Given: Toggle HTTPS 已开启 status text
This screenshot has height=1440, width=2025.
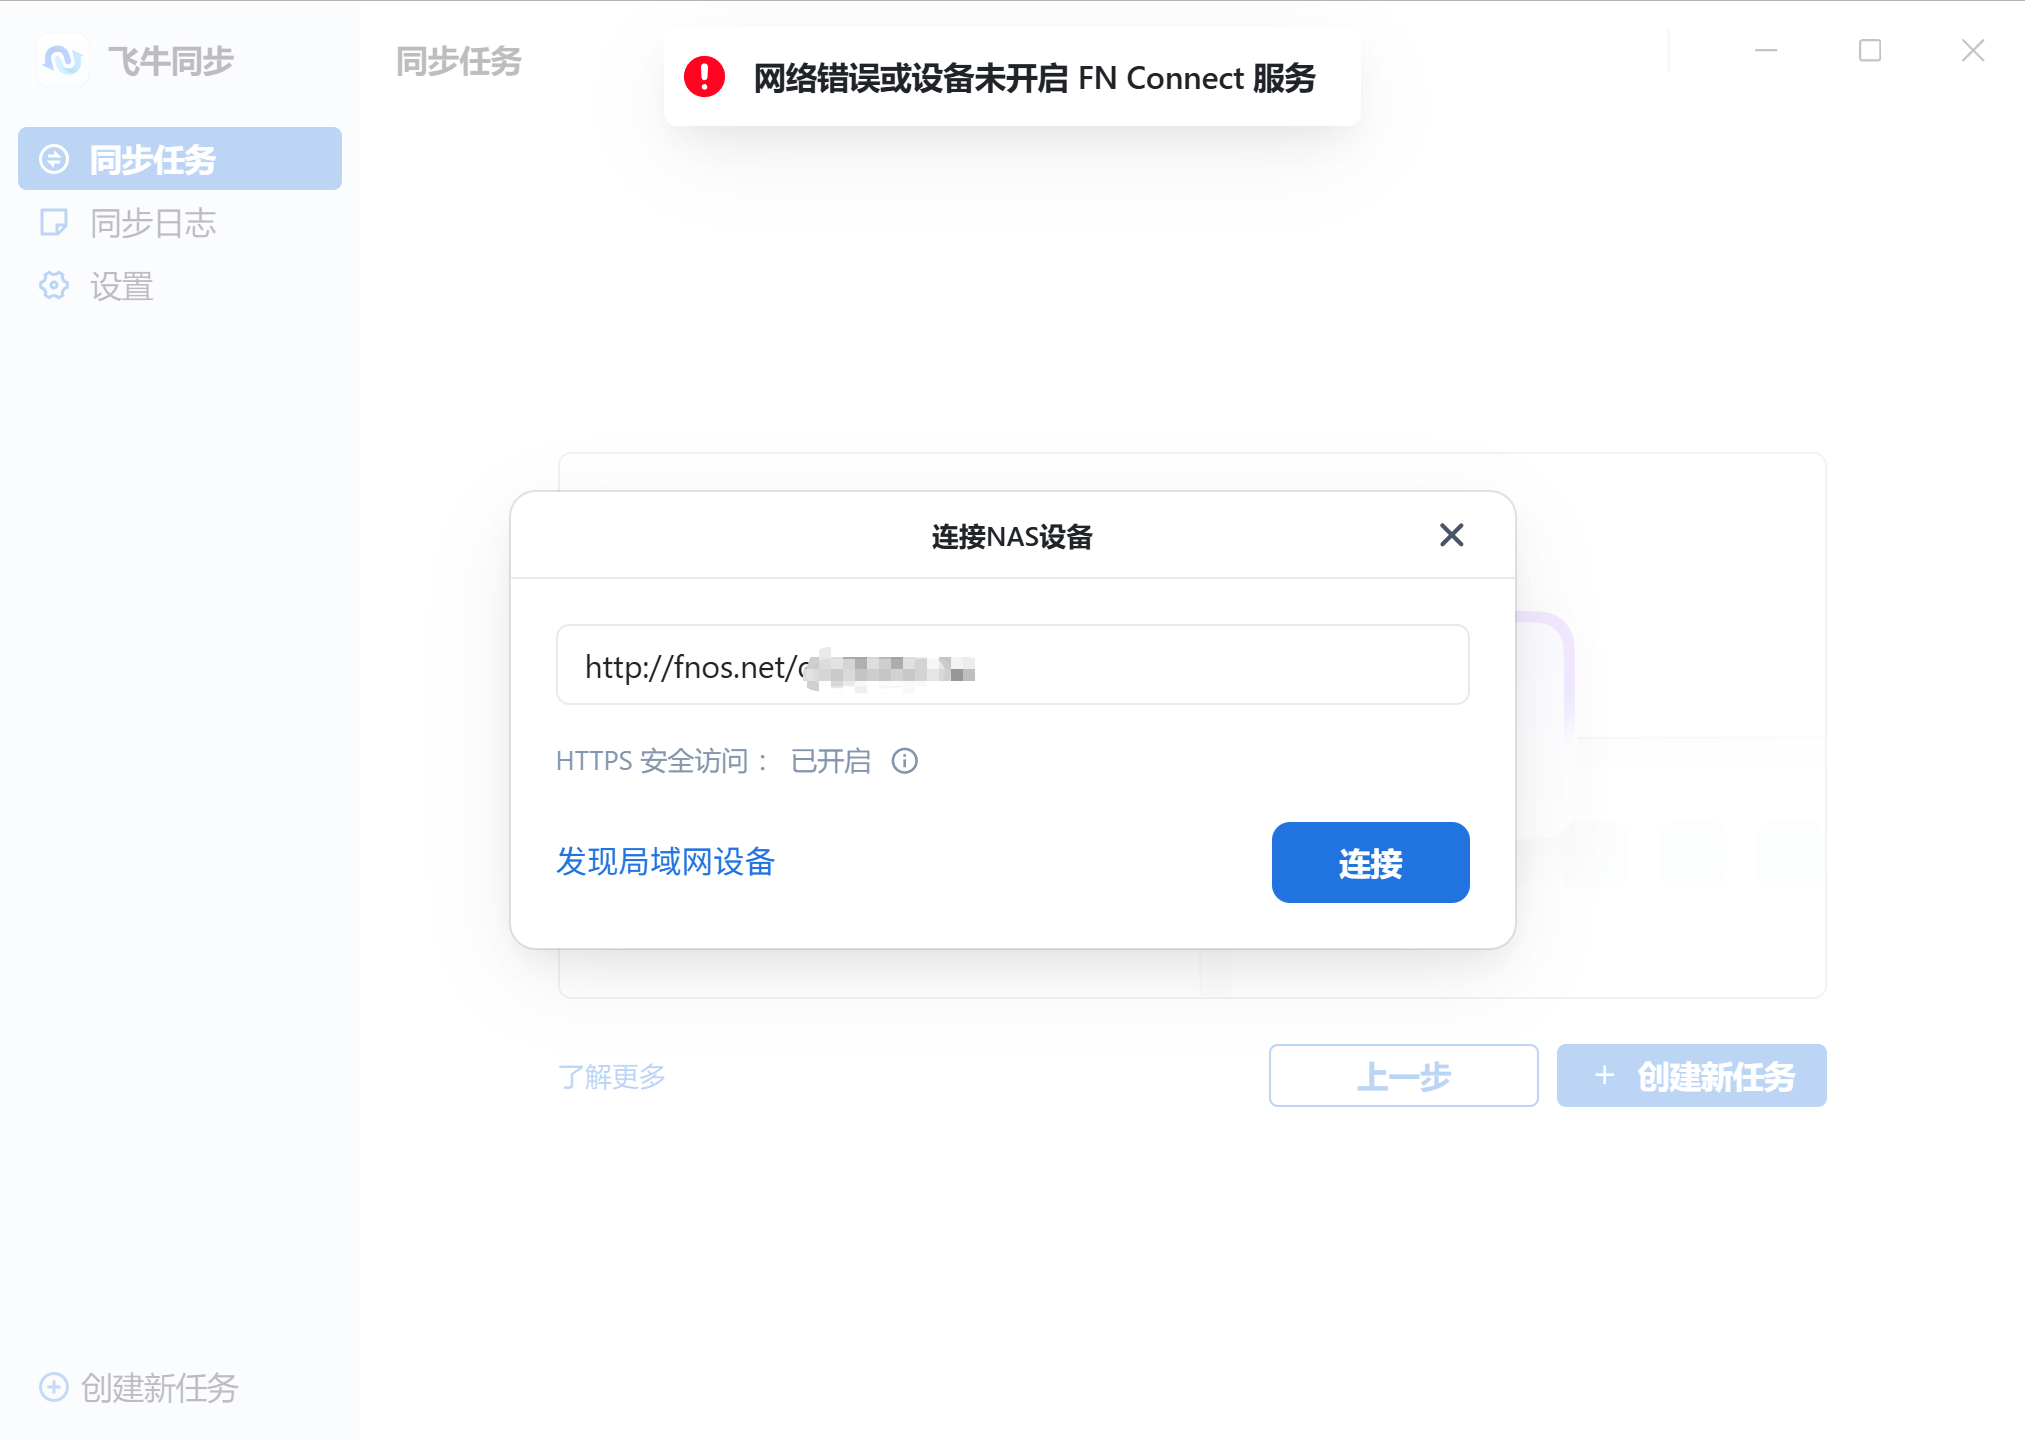Looking at the screenshot, I should pyautogui.click(x=830, y=761).
